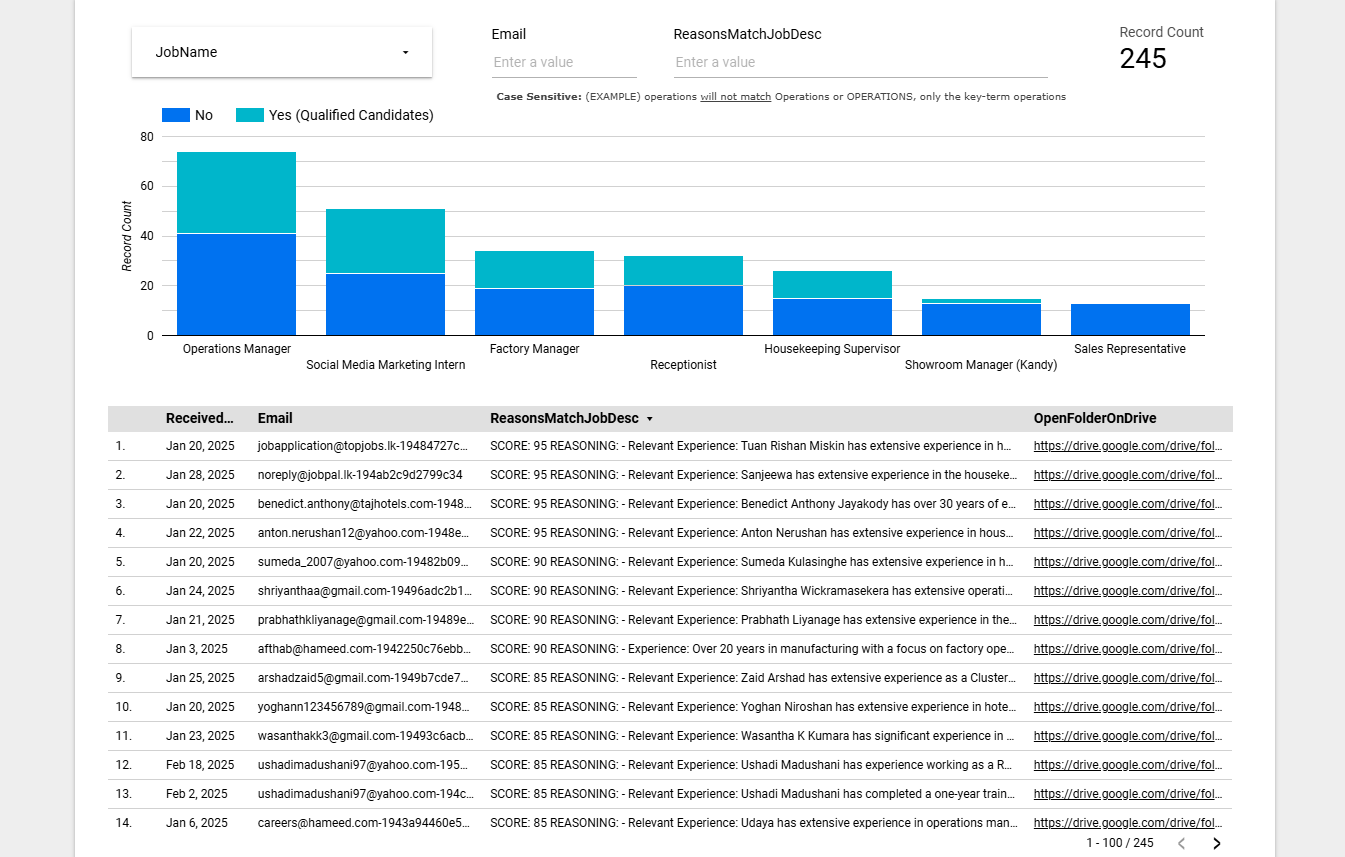Image resolution: width=1345 pixels, height=857 pixels.
Task: Focus the ReasonsMatchJobDesc filter input
Action: [860, 62]
